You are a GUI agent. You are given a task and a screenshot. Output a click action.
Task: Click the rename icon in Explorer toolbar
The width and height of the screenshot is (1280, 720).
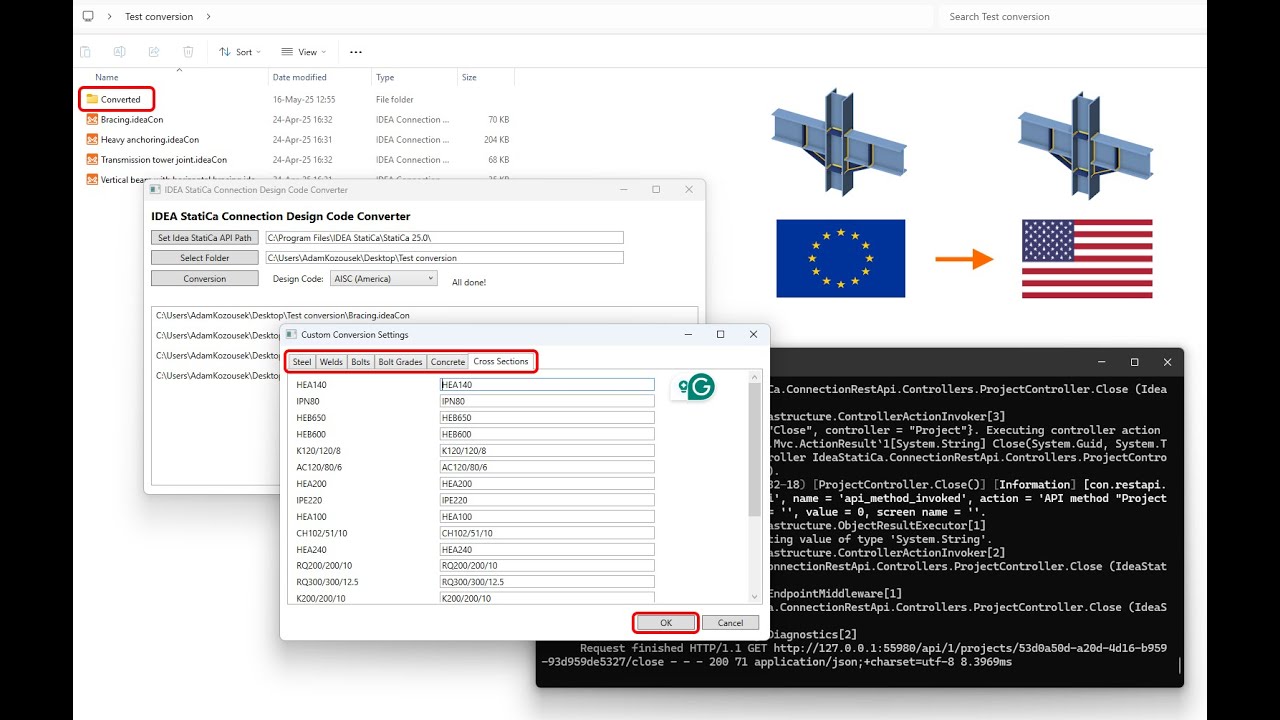click(120, 52)
